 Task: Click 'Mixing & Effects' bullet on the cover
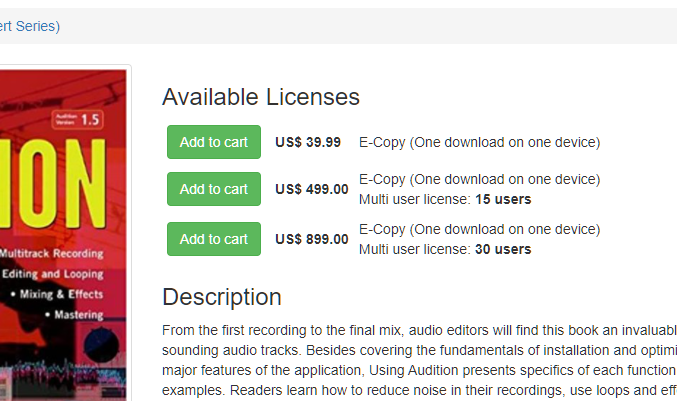73,294
